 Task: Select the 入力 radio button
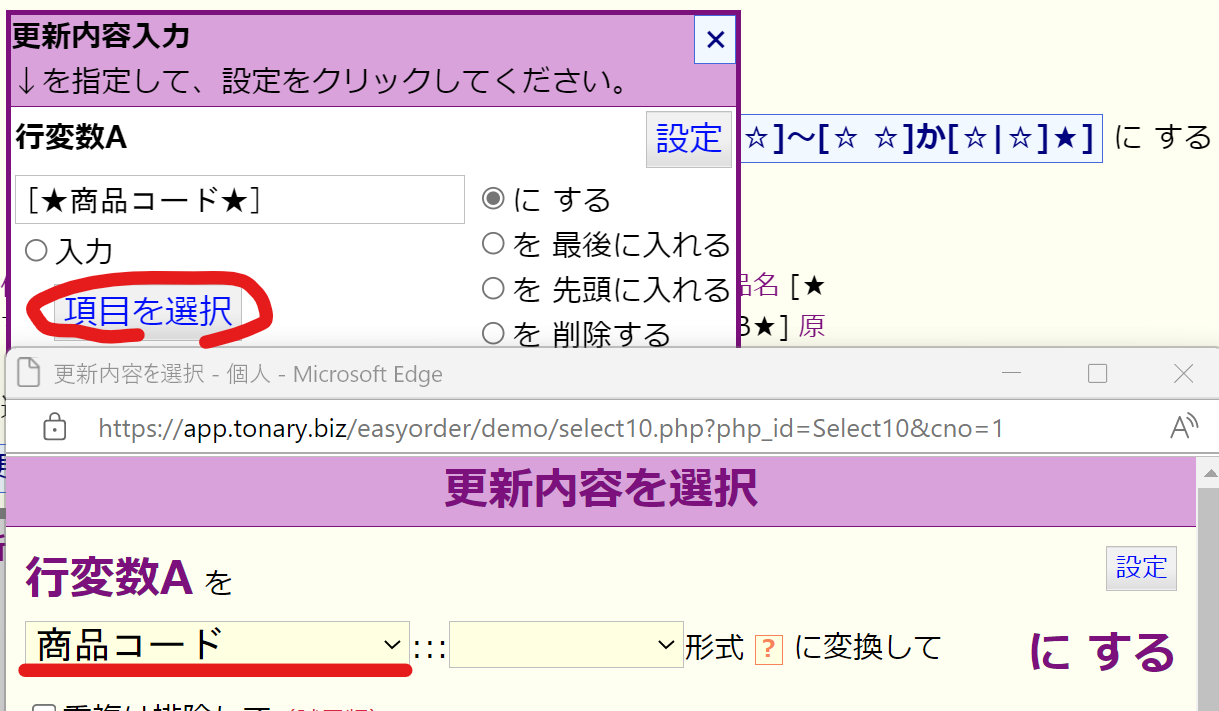[36, 250]
